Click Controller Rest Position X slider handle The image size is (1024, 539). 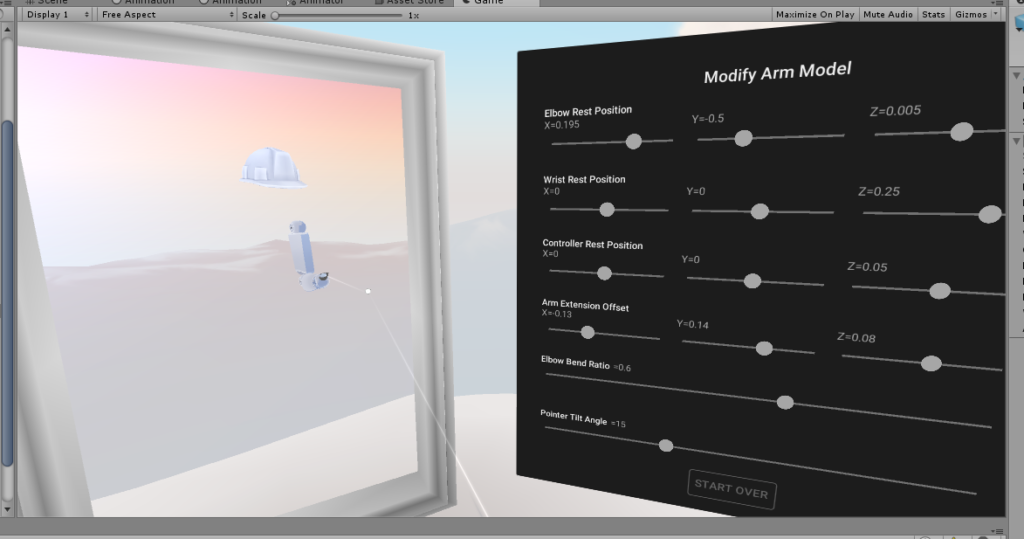pos(604,273)
